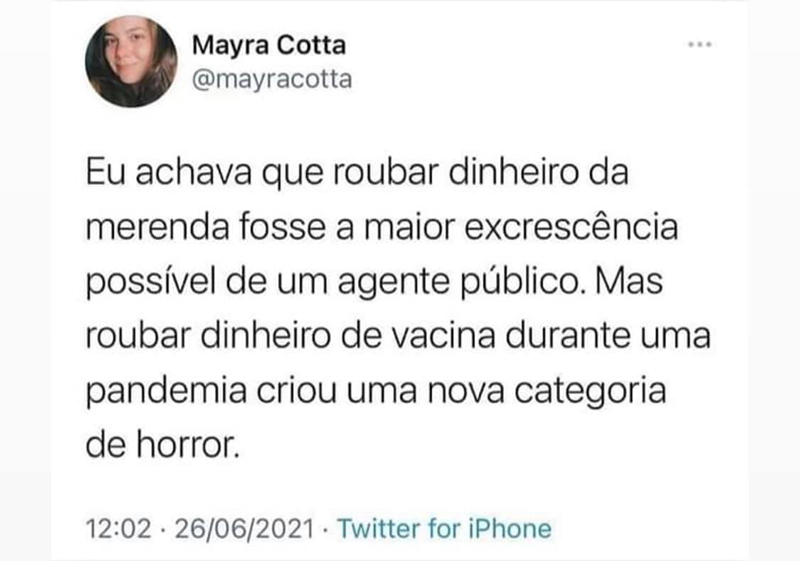
Task: Open the @mayracotta handle link
Action: click(x=272, y=80)
